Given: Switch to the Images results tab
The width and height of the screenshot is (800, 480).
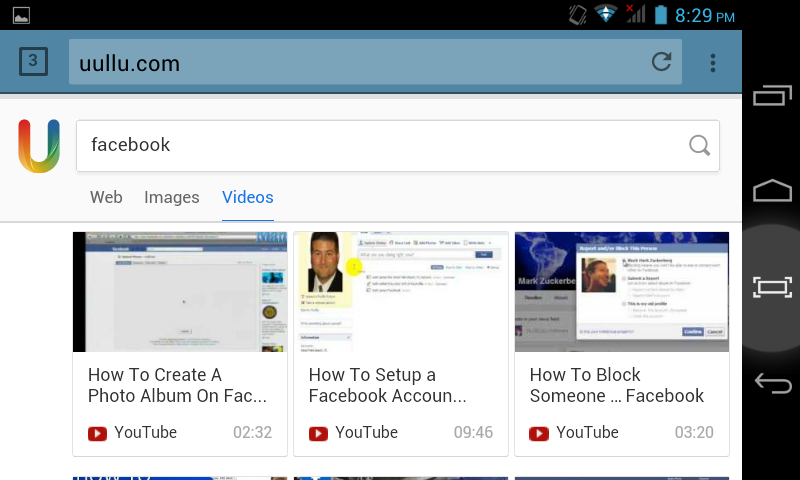Looking at the screenshot, I should pyautogui.click(x=171, y=197).
